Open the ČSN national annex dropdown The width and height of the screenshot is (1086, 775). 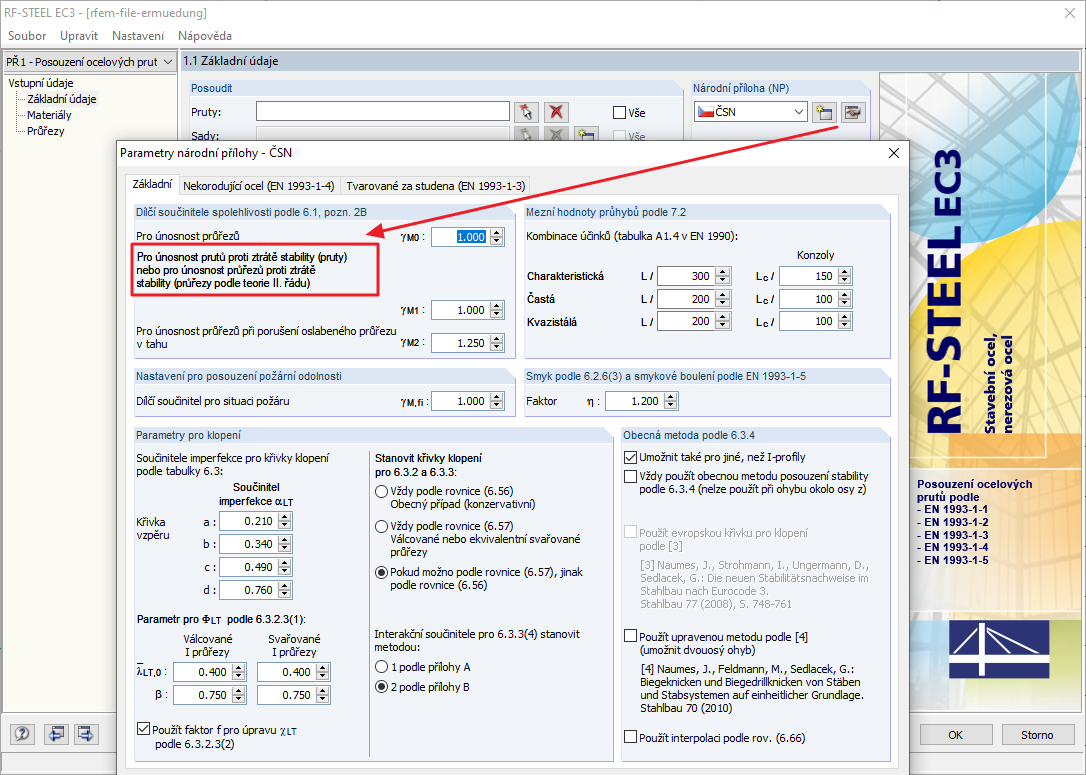(x=799, y=112)
